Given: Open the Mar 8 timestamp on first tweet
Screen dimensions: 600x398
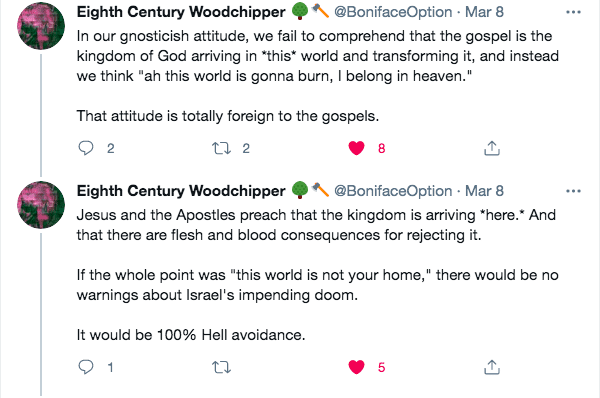Looking at the screenshot, I should pos(484,12).
